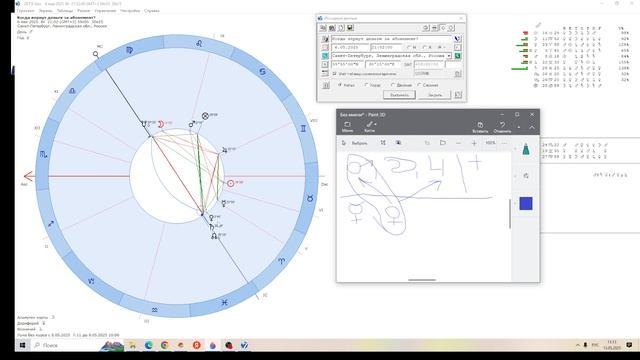Click the date input field in the dialog
This screenshot has height=360, width=640.
pos(349,47)
